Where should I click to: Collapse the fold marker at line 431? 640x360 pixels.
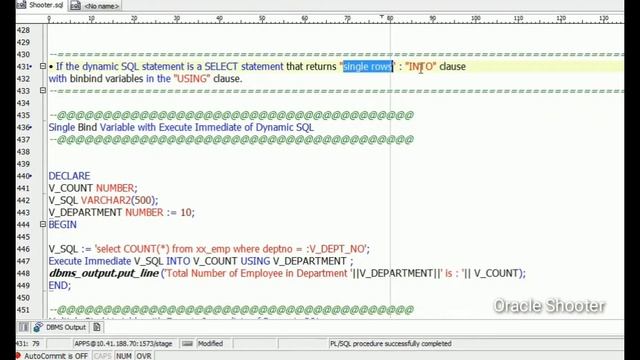coord(43,66)
